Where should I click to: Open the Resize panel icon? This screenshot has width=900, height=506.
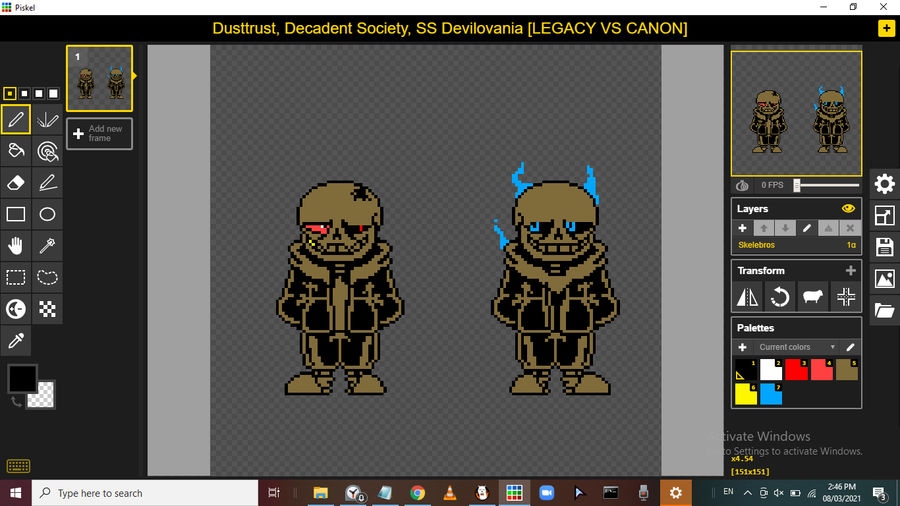885,216
